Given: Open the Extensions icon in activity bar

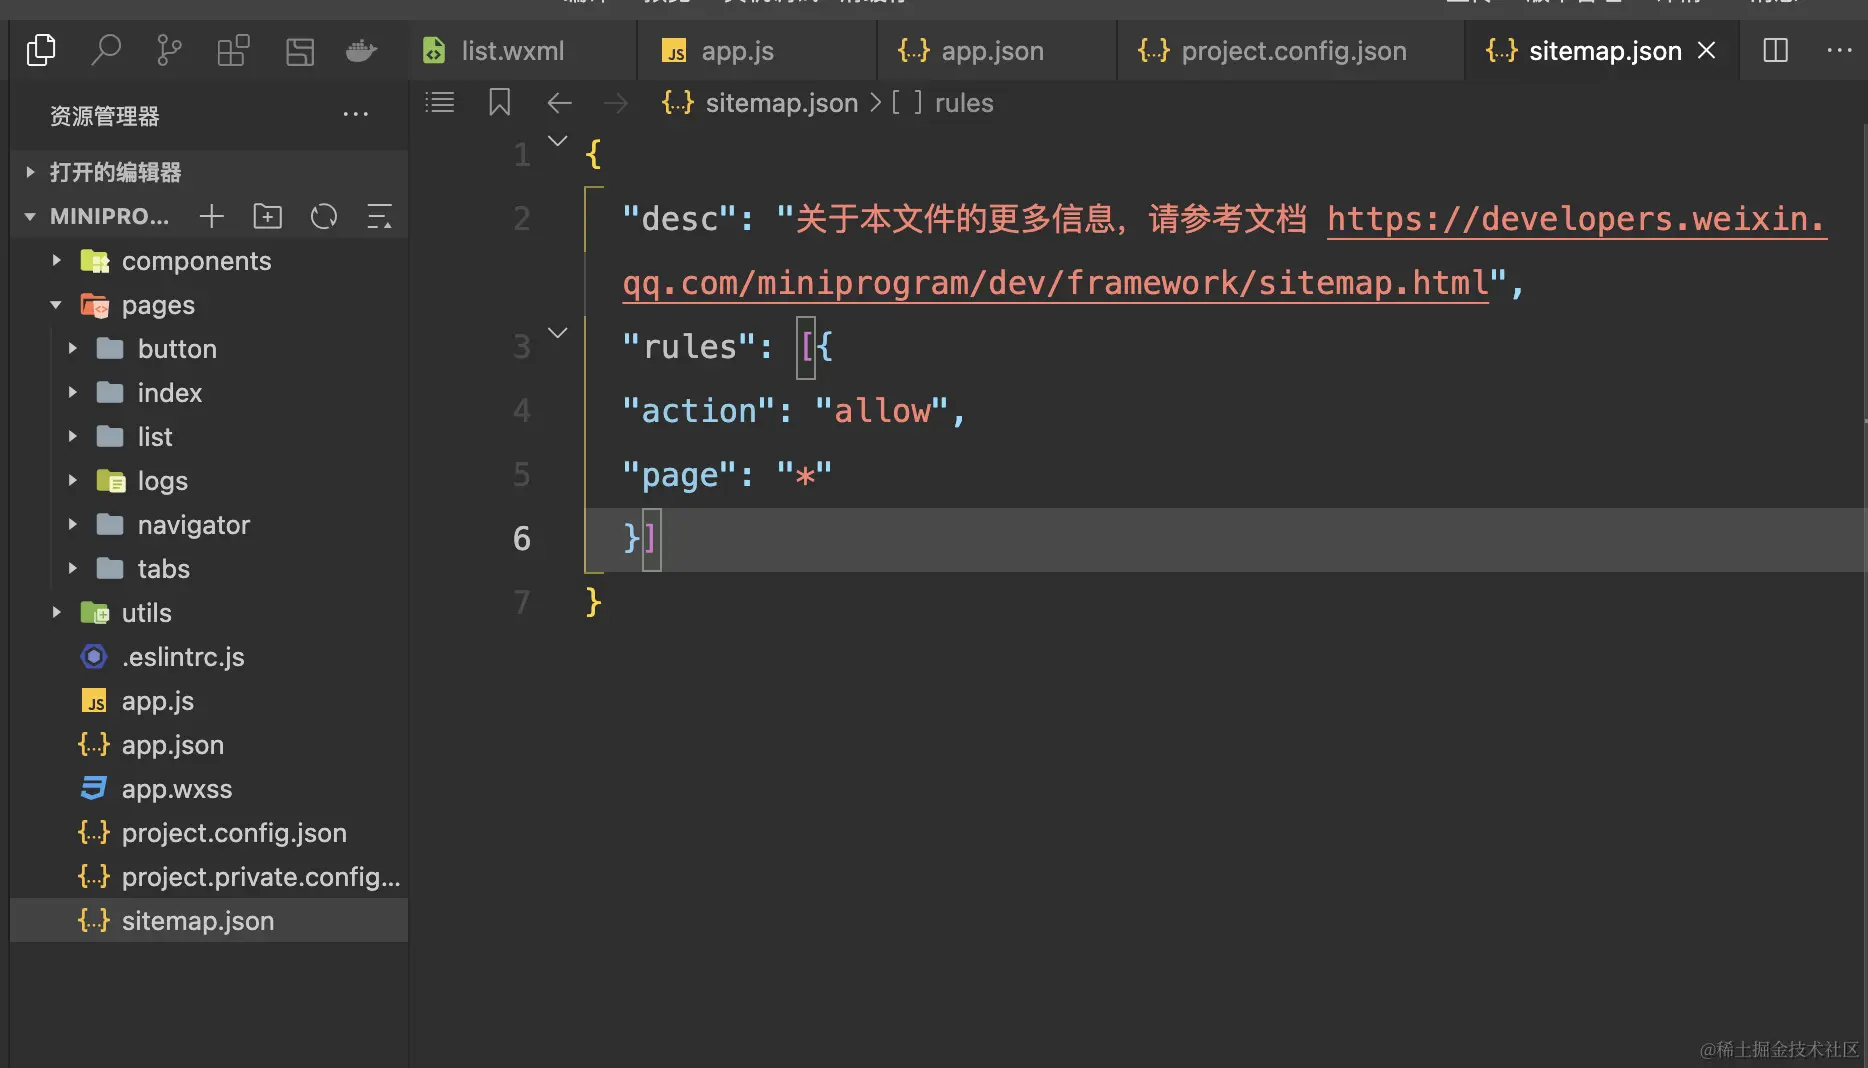Looking at the screenshot, I should [233, 50].
